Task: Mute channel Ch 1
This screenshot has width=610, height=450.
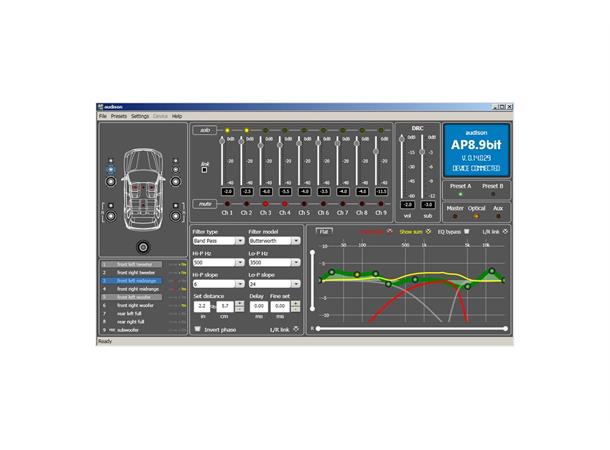Action: click(x=227, y=204)
